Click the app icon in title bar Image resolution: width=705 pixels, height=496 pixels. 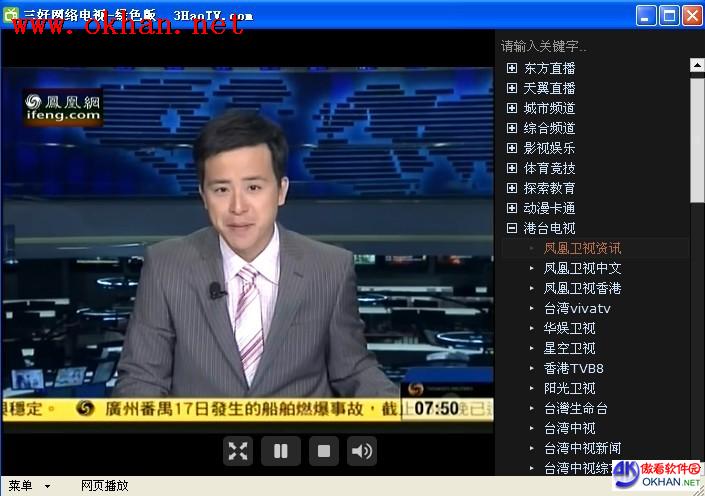11,15
